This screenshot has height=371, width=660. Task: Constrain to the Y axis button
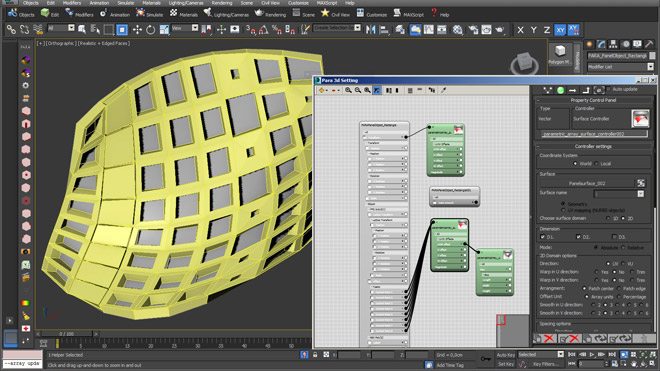tap(533, 30)
